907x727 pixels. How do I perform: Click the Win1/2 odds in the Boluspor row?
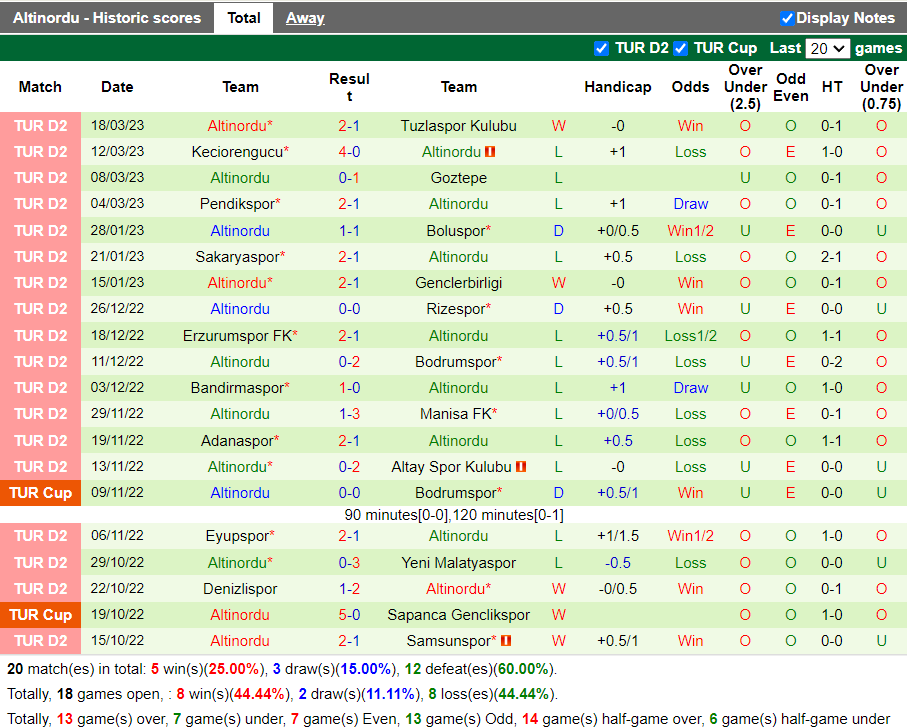690,230
